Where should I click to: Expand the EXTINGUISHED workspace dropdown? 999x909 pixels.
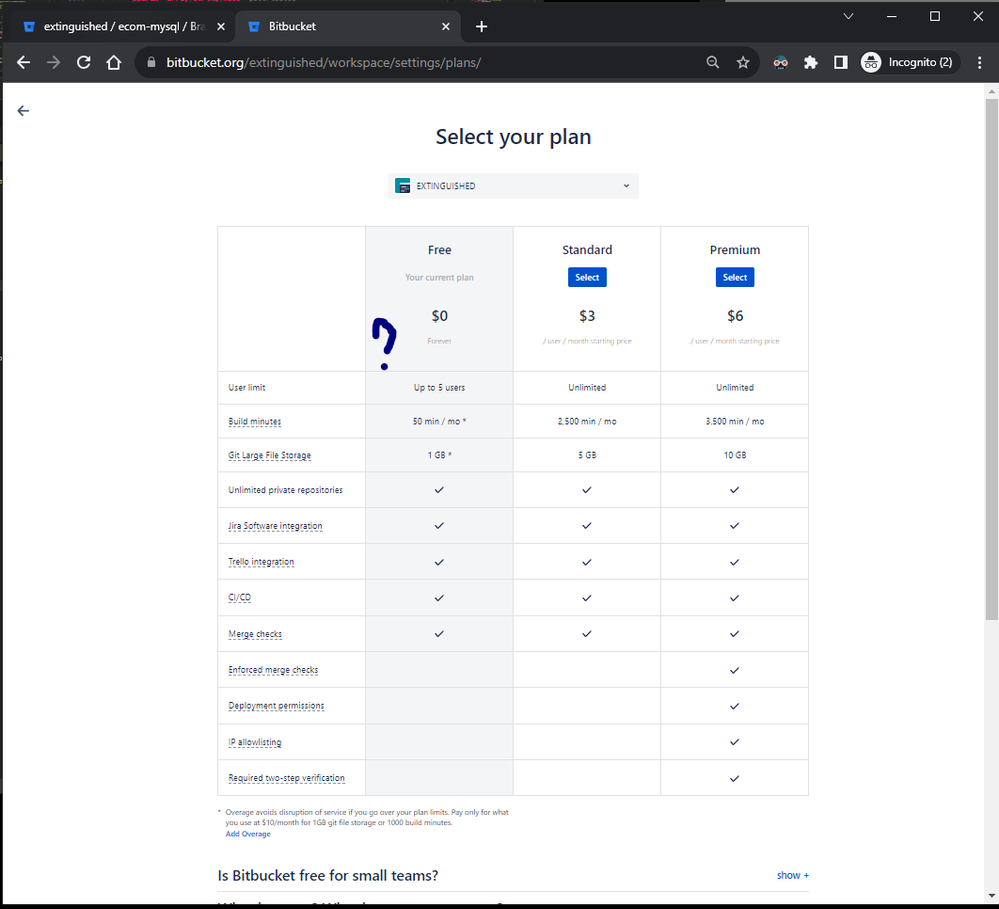pos(513,186)
